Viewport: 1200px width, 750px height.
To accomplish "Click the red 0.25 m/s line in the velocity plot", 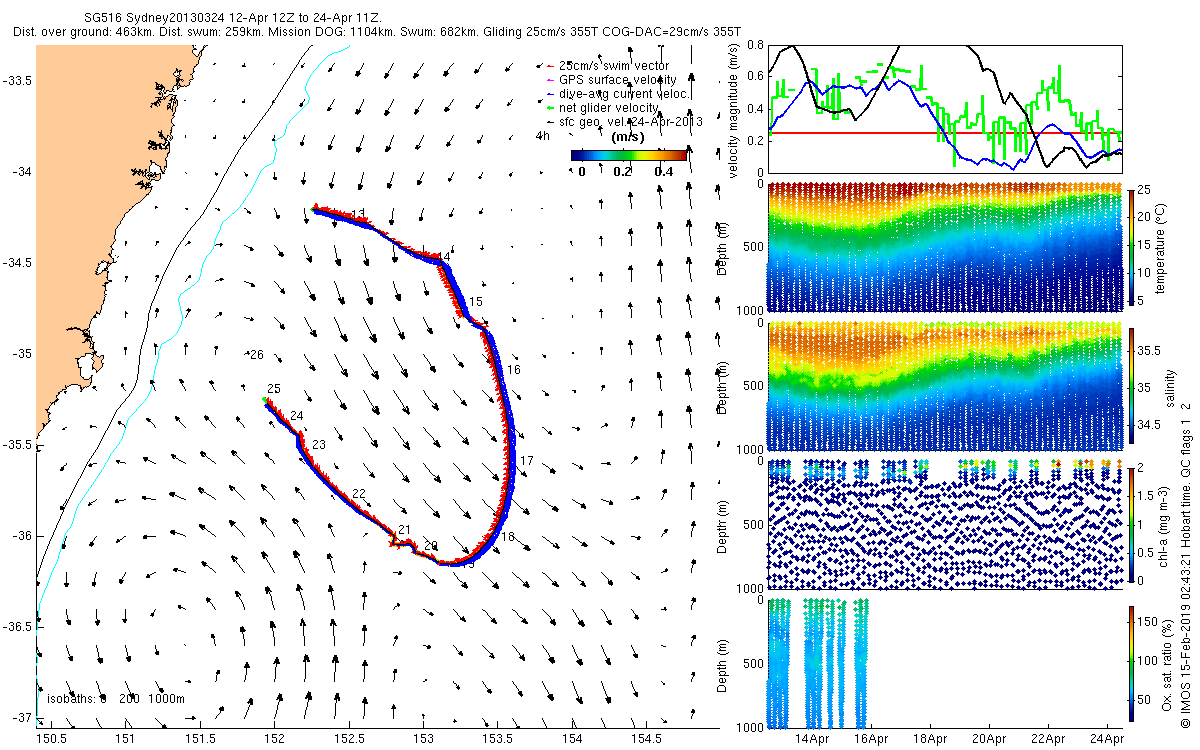I will click(944, 132).
